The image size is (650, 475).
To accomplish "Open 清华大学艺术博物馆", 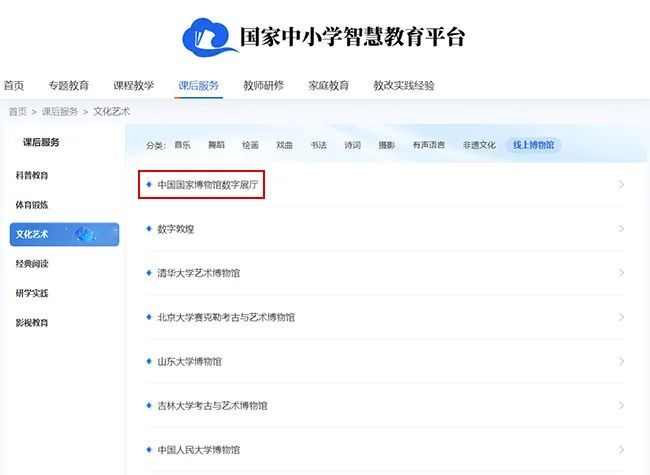I will point(199,273).
